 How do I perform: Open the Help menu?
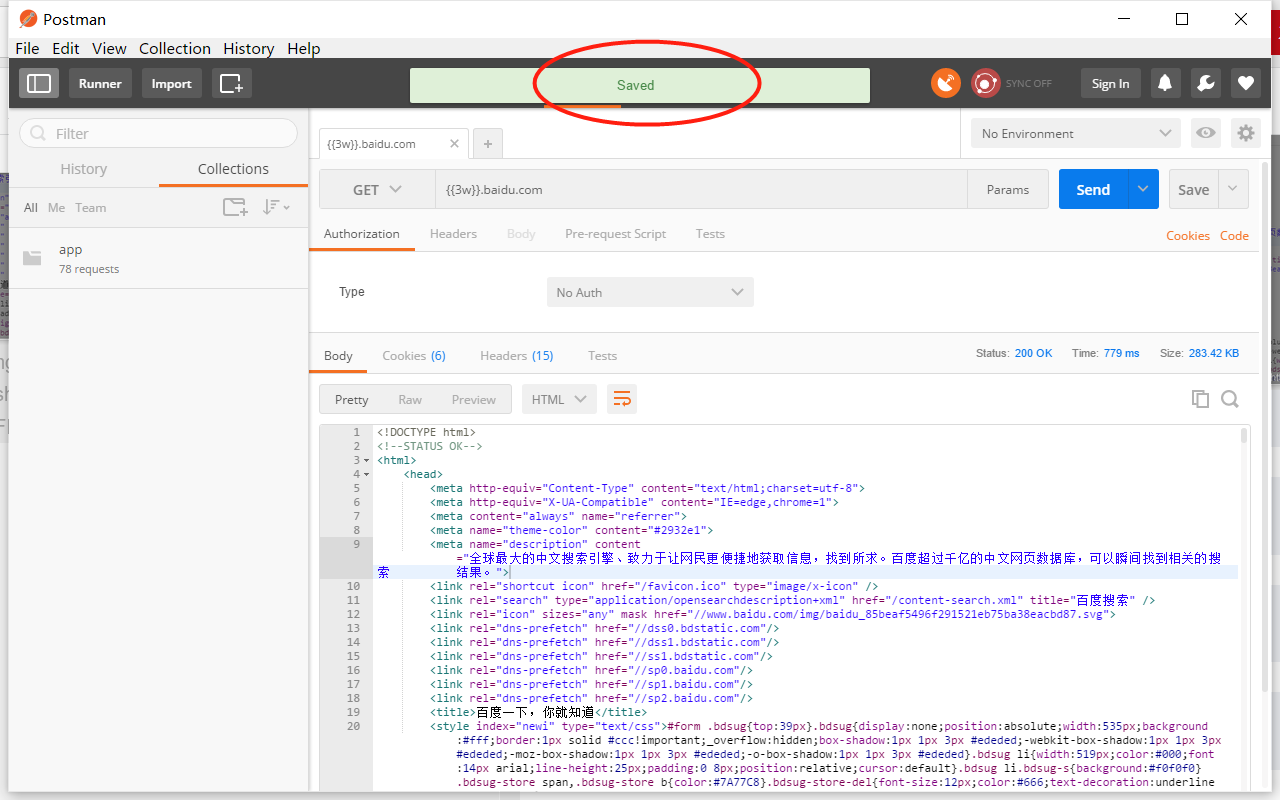click(304, 48)
